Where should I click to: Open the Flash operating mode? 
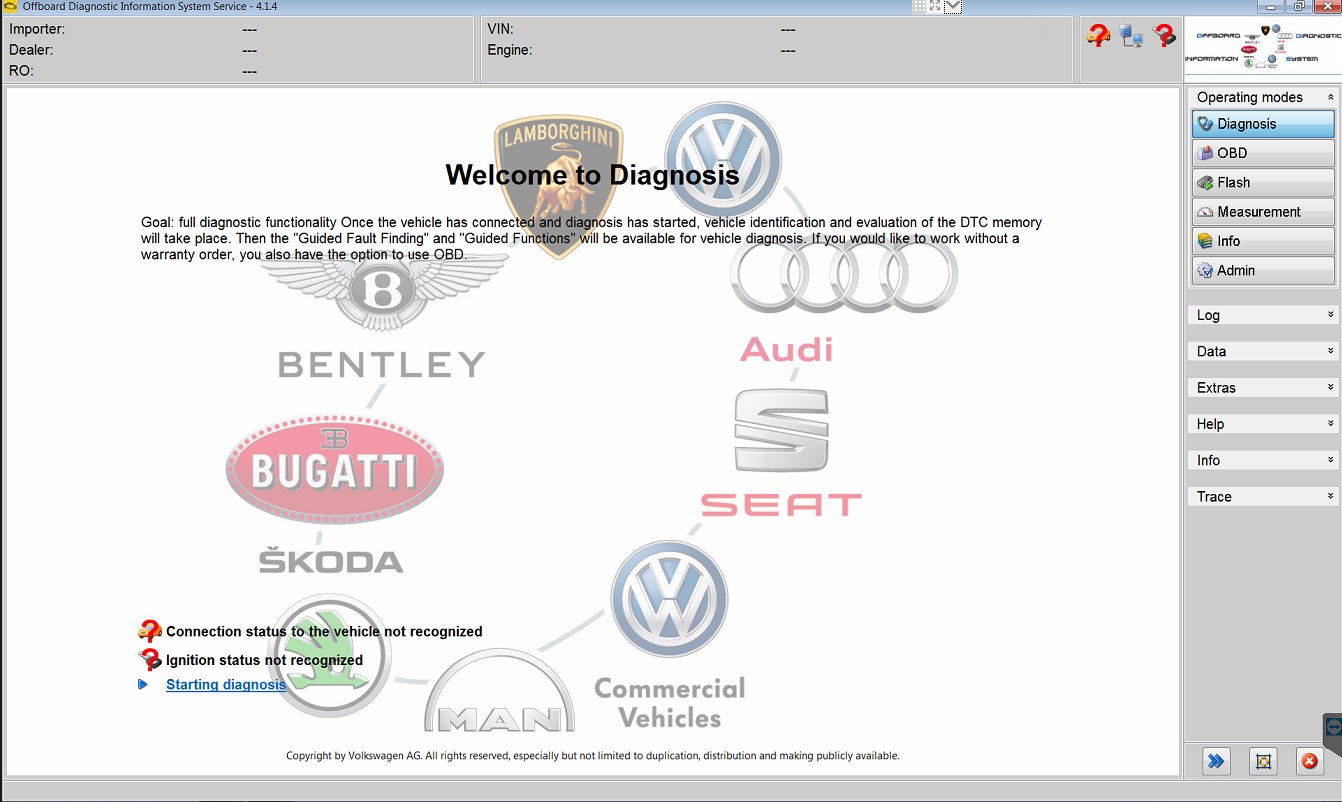(1263, 183)
